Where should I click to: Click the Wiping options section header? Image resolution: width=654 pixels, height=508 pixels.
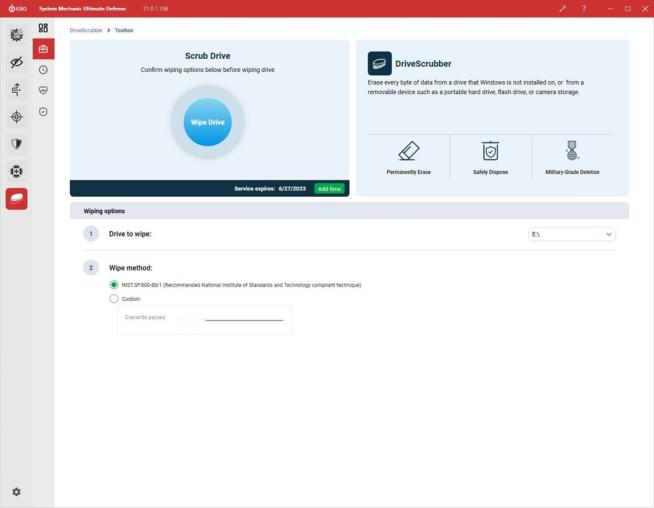350,211
